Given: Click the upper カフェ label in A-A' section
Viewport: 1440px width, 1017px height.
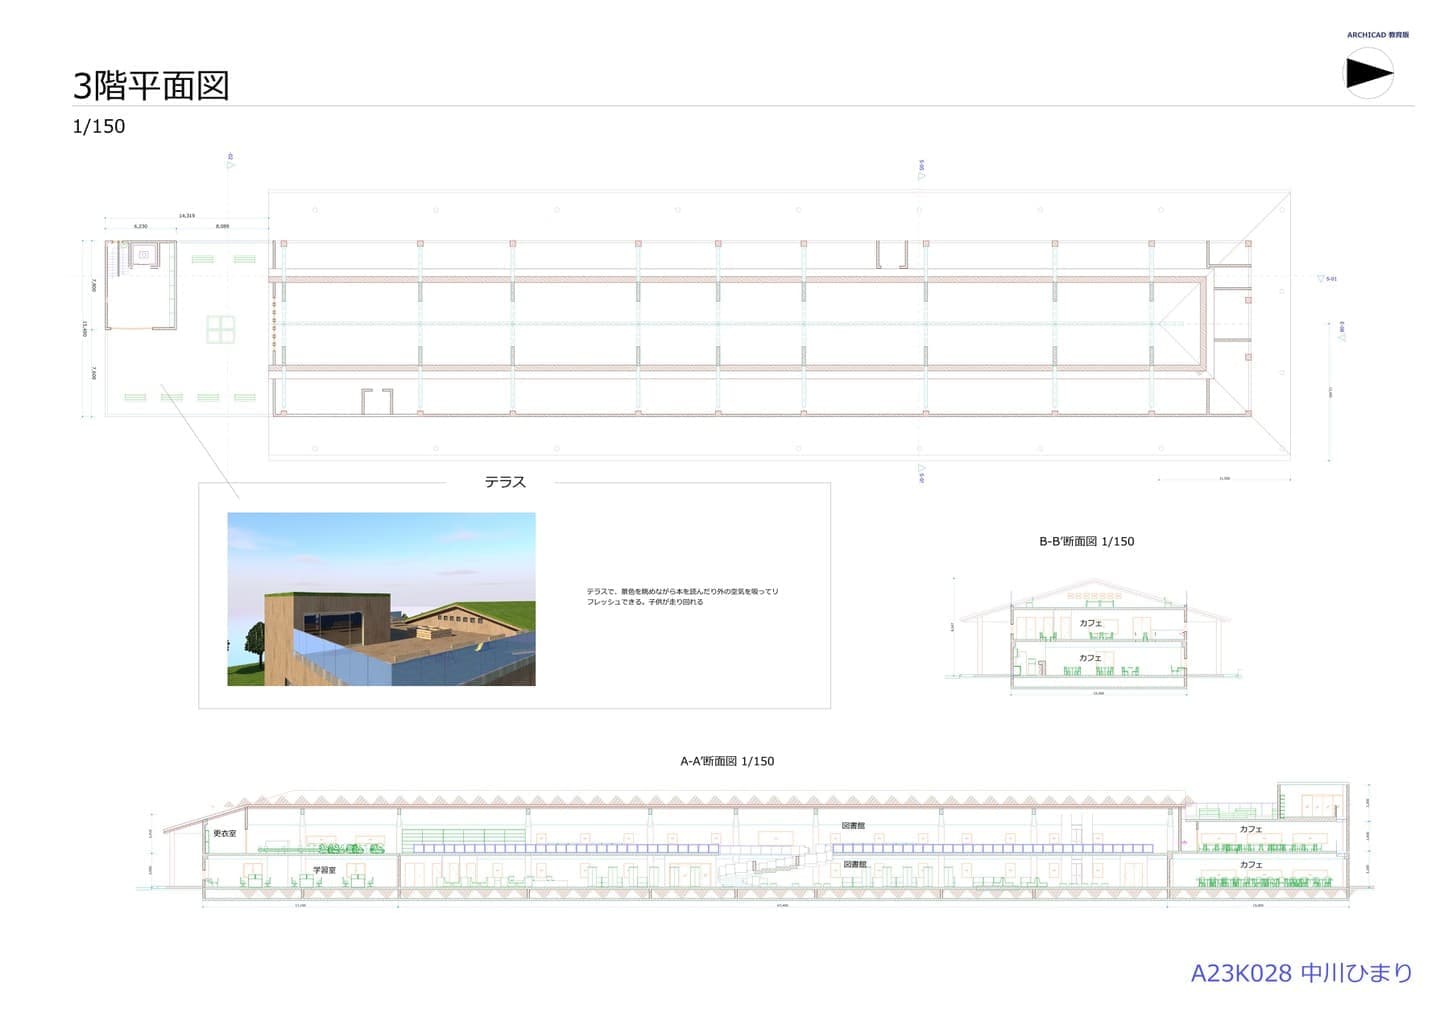Looking at the screenshot, I should [1251, 829].
